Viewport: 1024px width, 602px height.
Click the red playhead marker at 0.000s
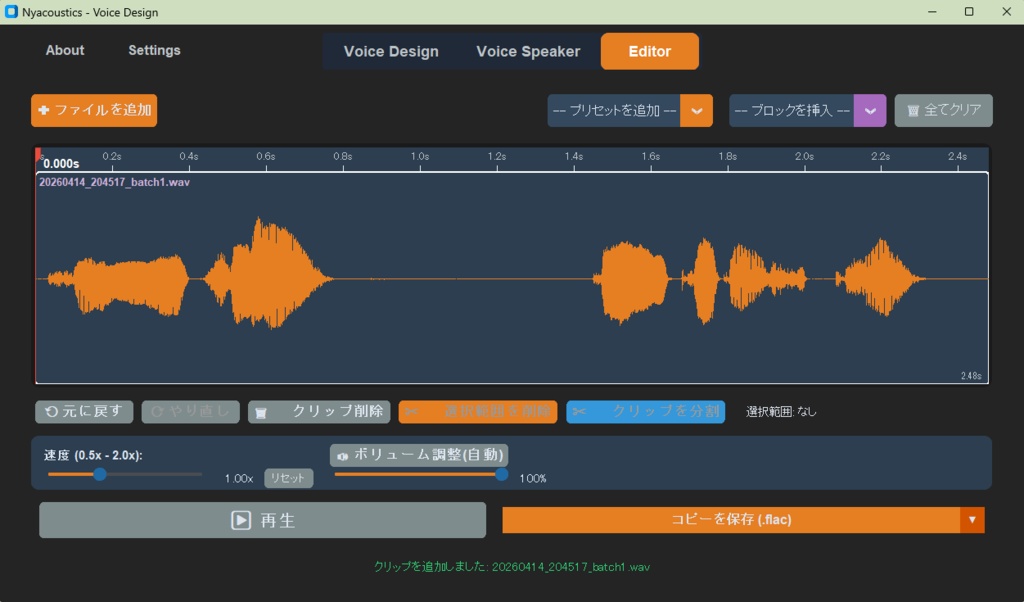[38, 152]
